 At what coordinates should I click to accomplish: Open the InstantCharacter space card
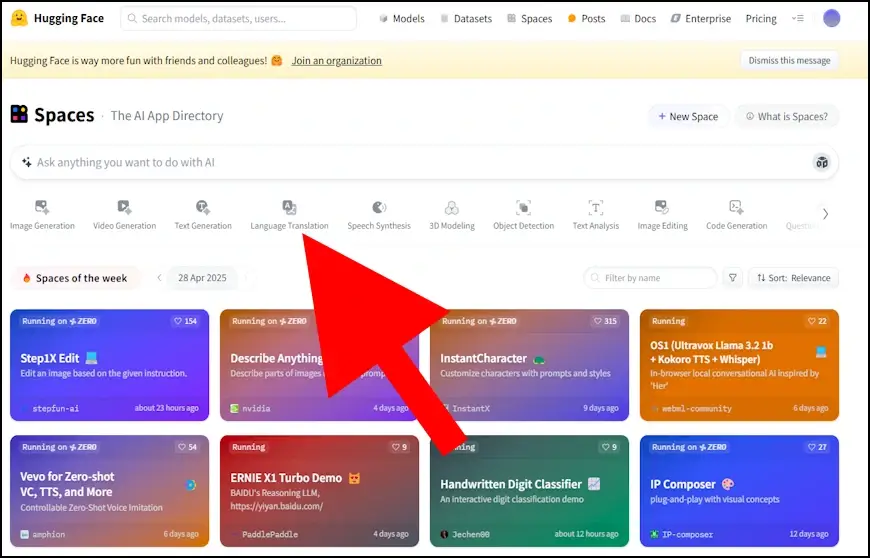tap(529, 365)
